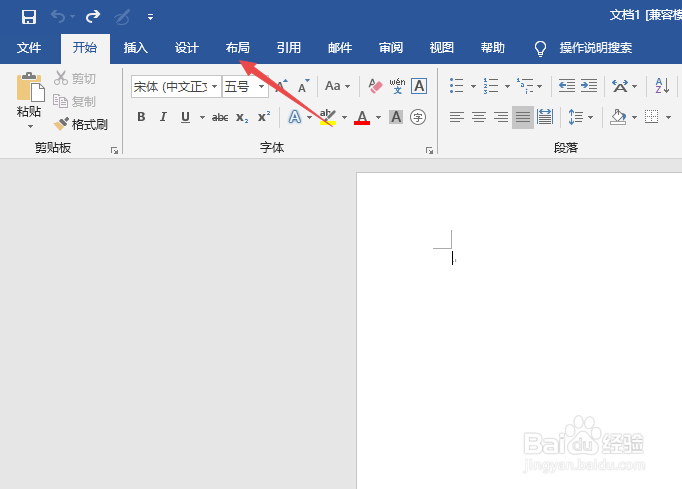Switch to the 设计 ribbon tab

pos(187,48)
